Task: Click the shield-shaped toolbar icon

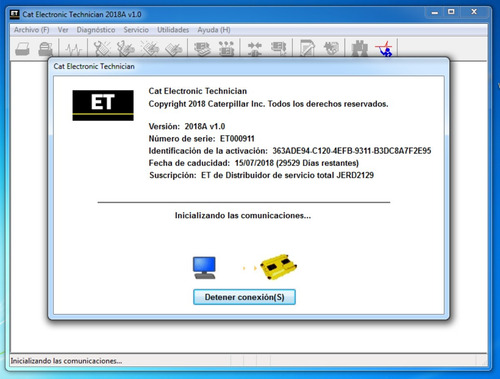Action: pyautogui.click(x=331, y=49)
